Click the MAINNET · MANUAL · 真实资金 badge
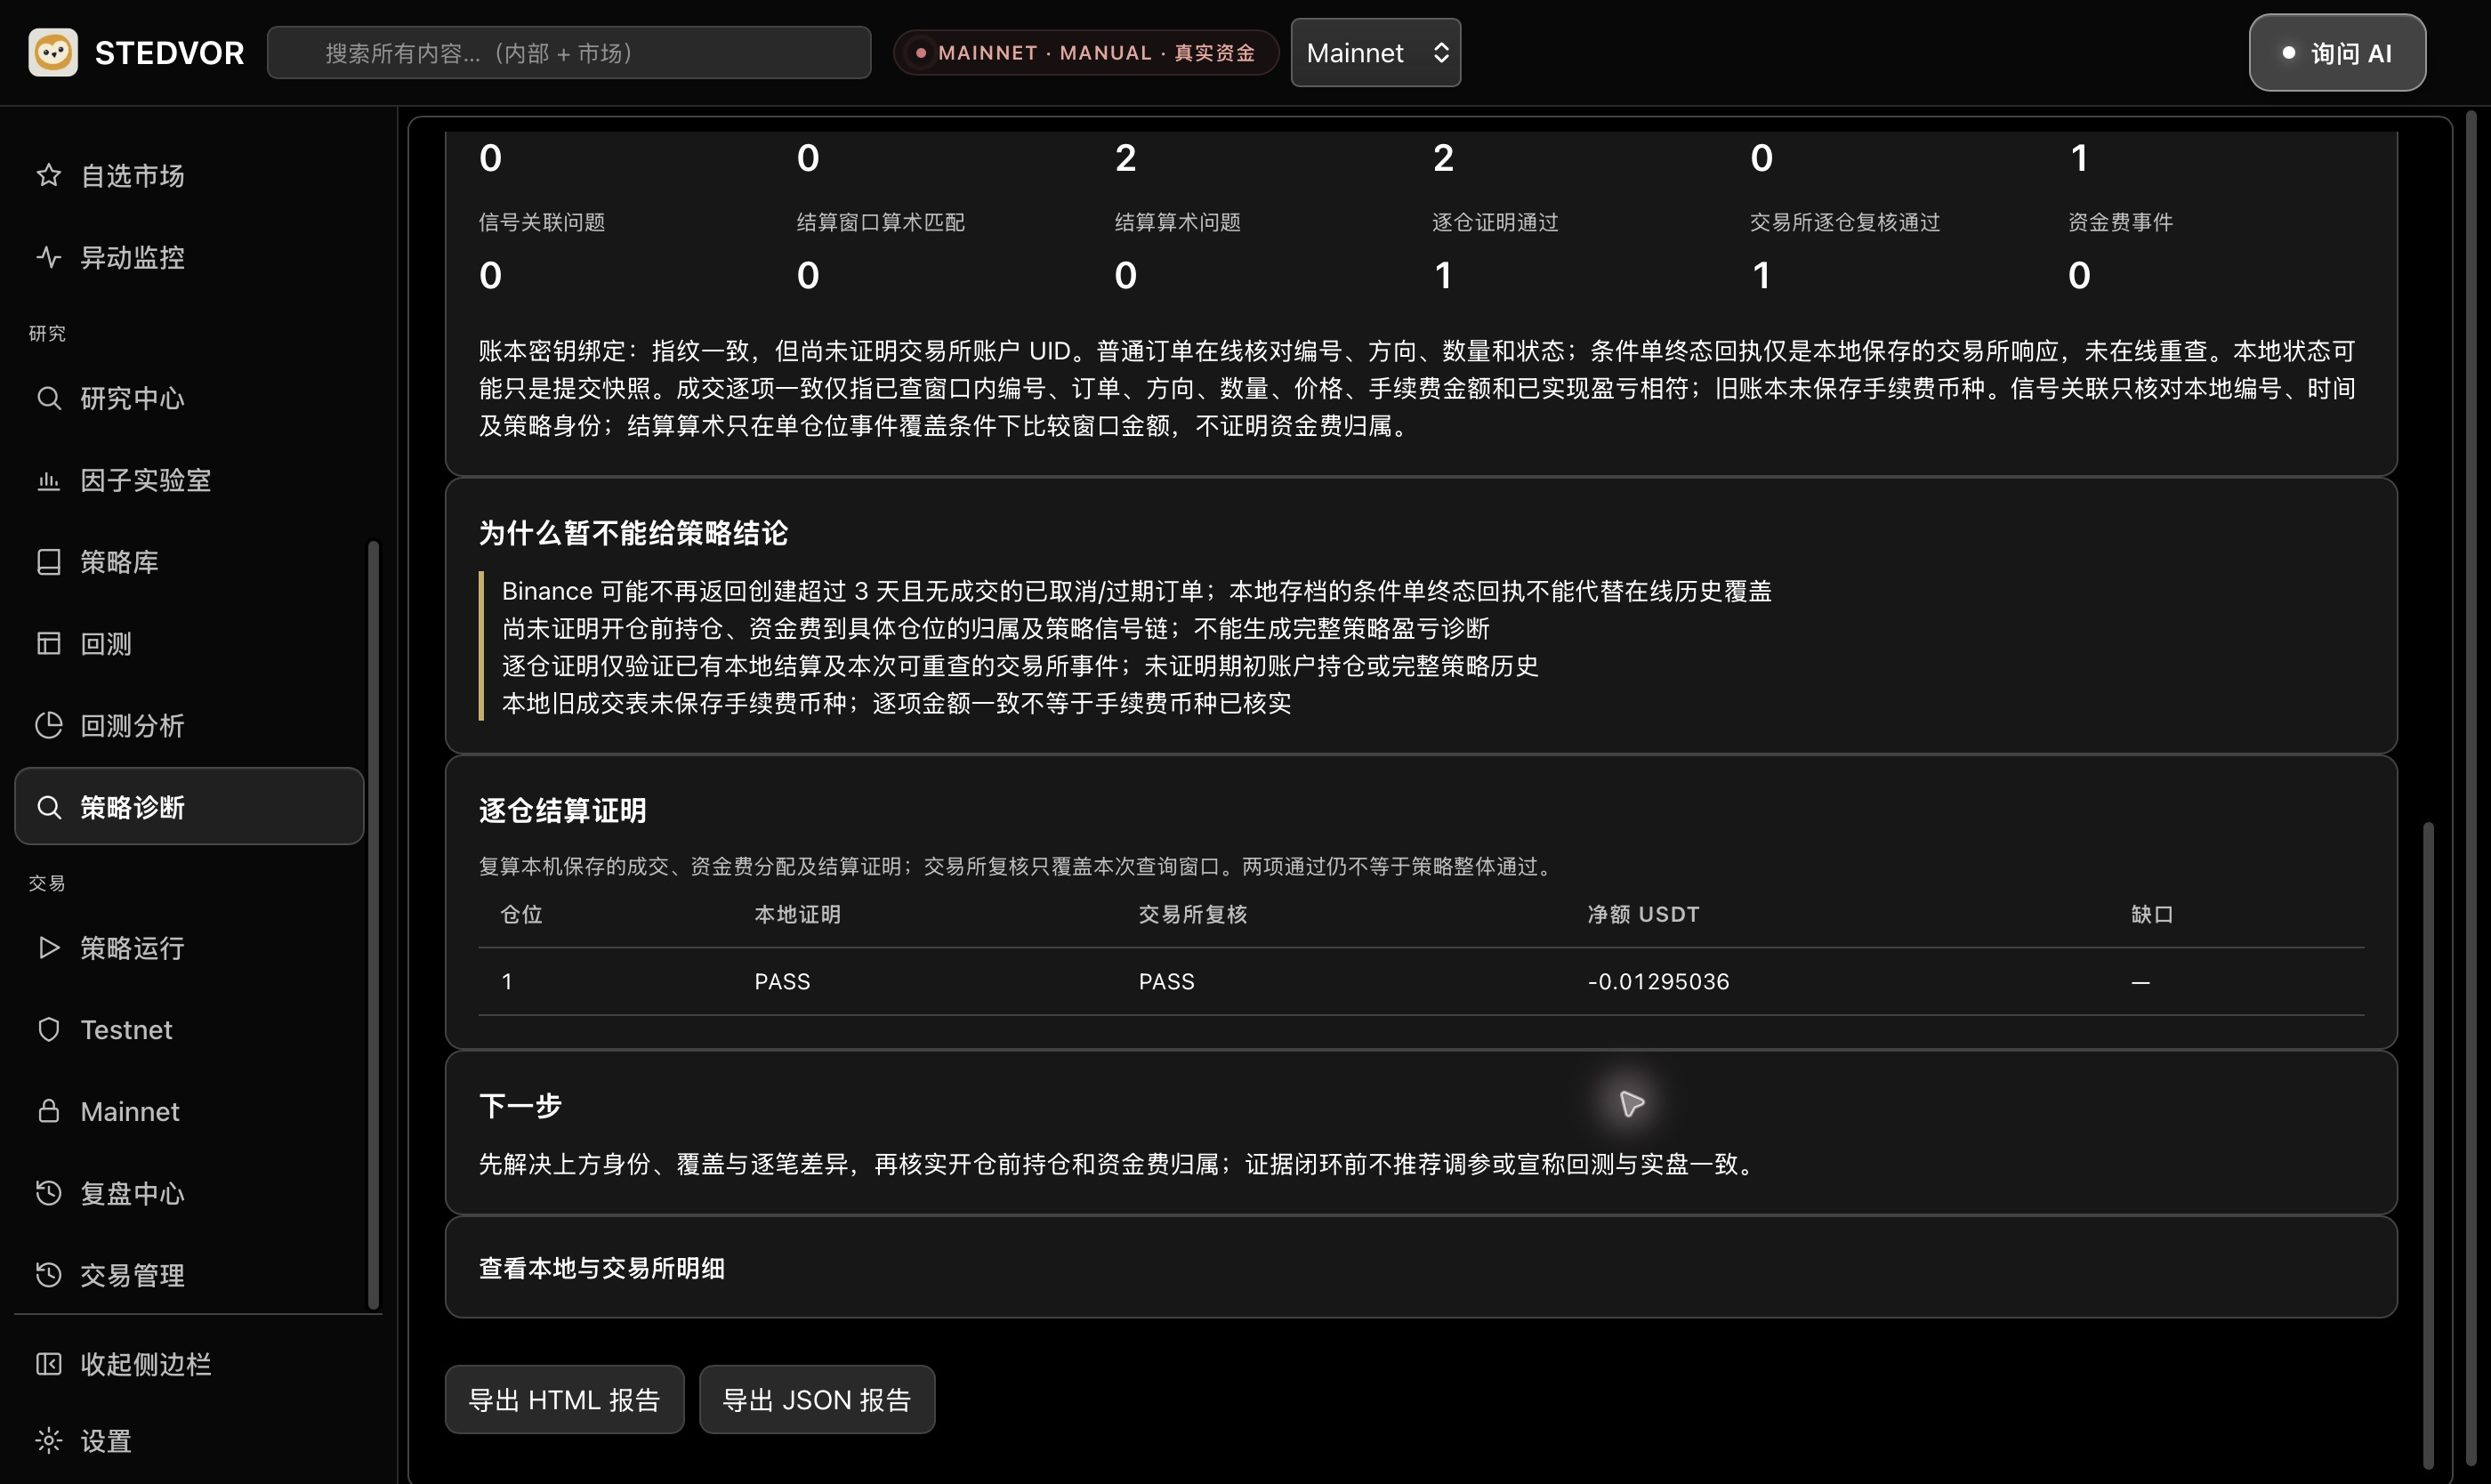This screenshot has width=2491, height=1484. click(1085, 53)
